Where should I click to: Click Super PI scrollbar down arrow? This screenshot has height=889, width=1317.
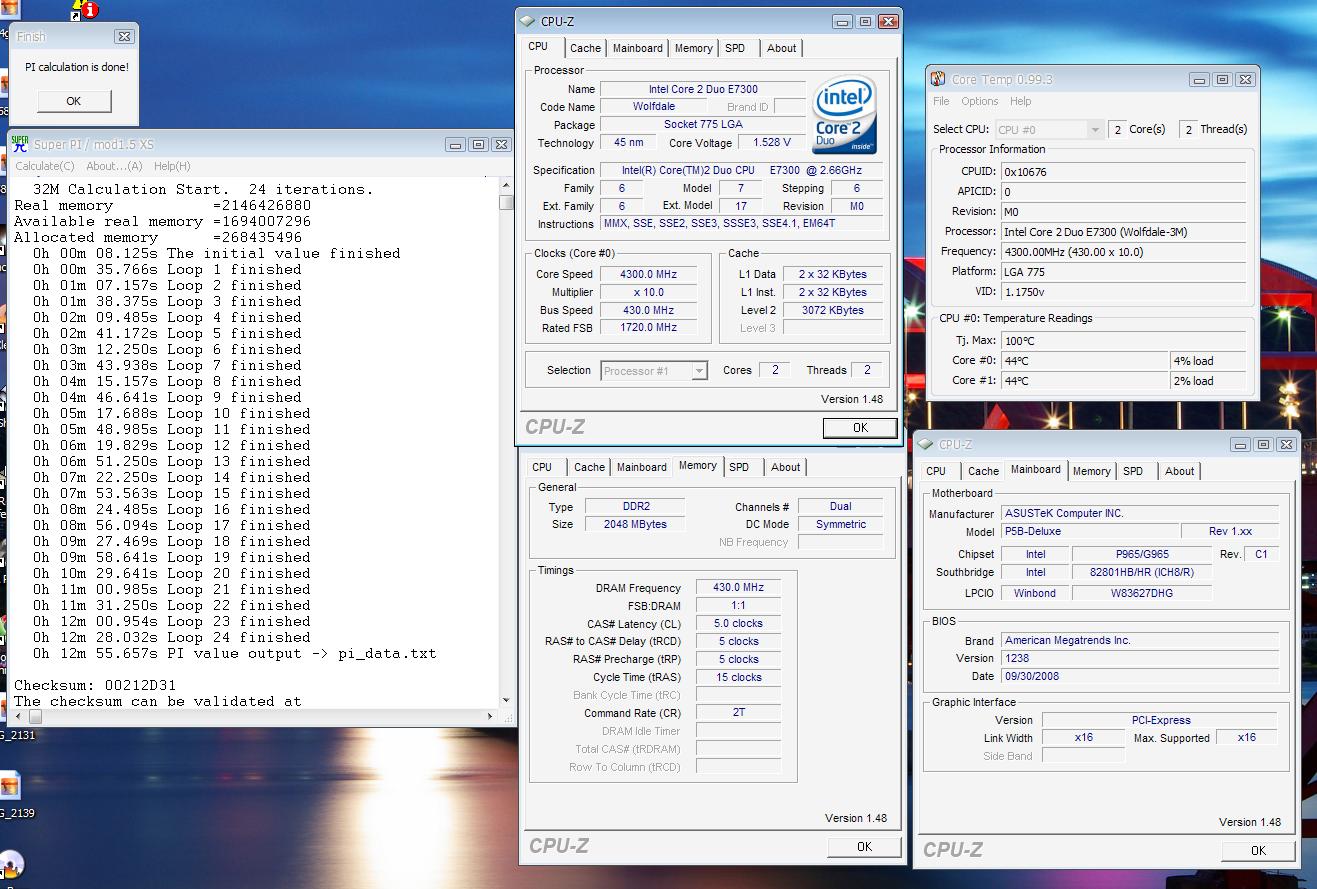[506, 700]
